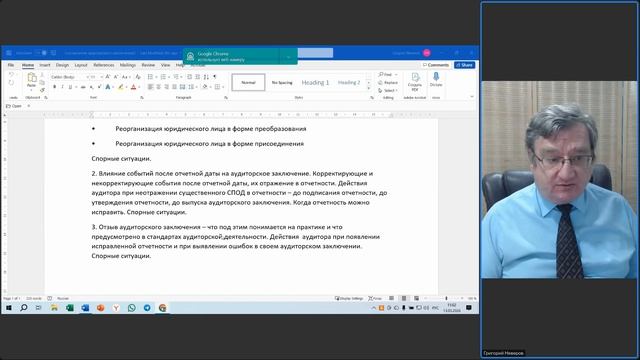Toggle bold formatting
The height and width of the screenshot is (360, 640).
54,87
